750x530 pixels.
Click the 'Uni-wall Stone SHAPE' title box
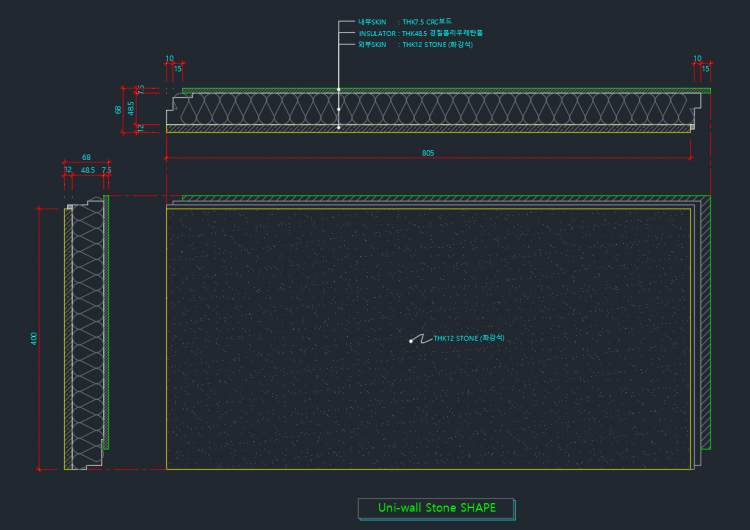coord(436,508)
